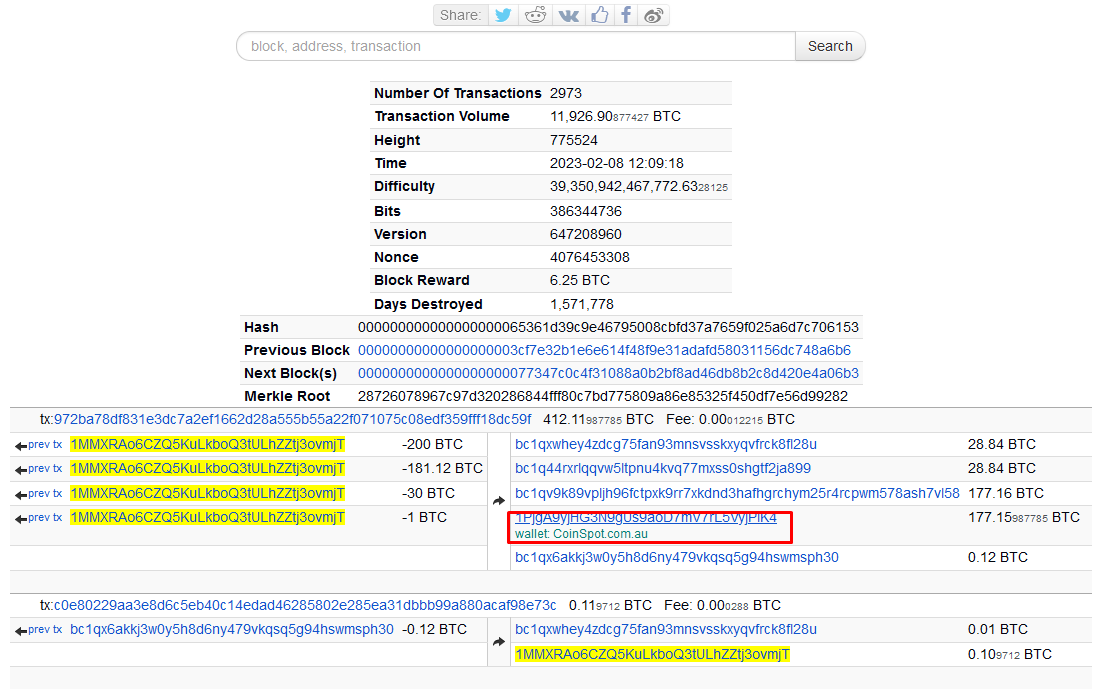This screenshot has width=1099, height=698.
Task: Click the Difficulty value
Action: point(639,186)
